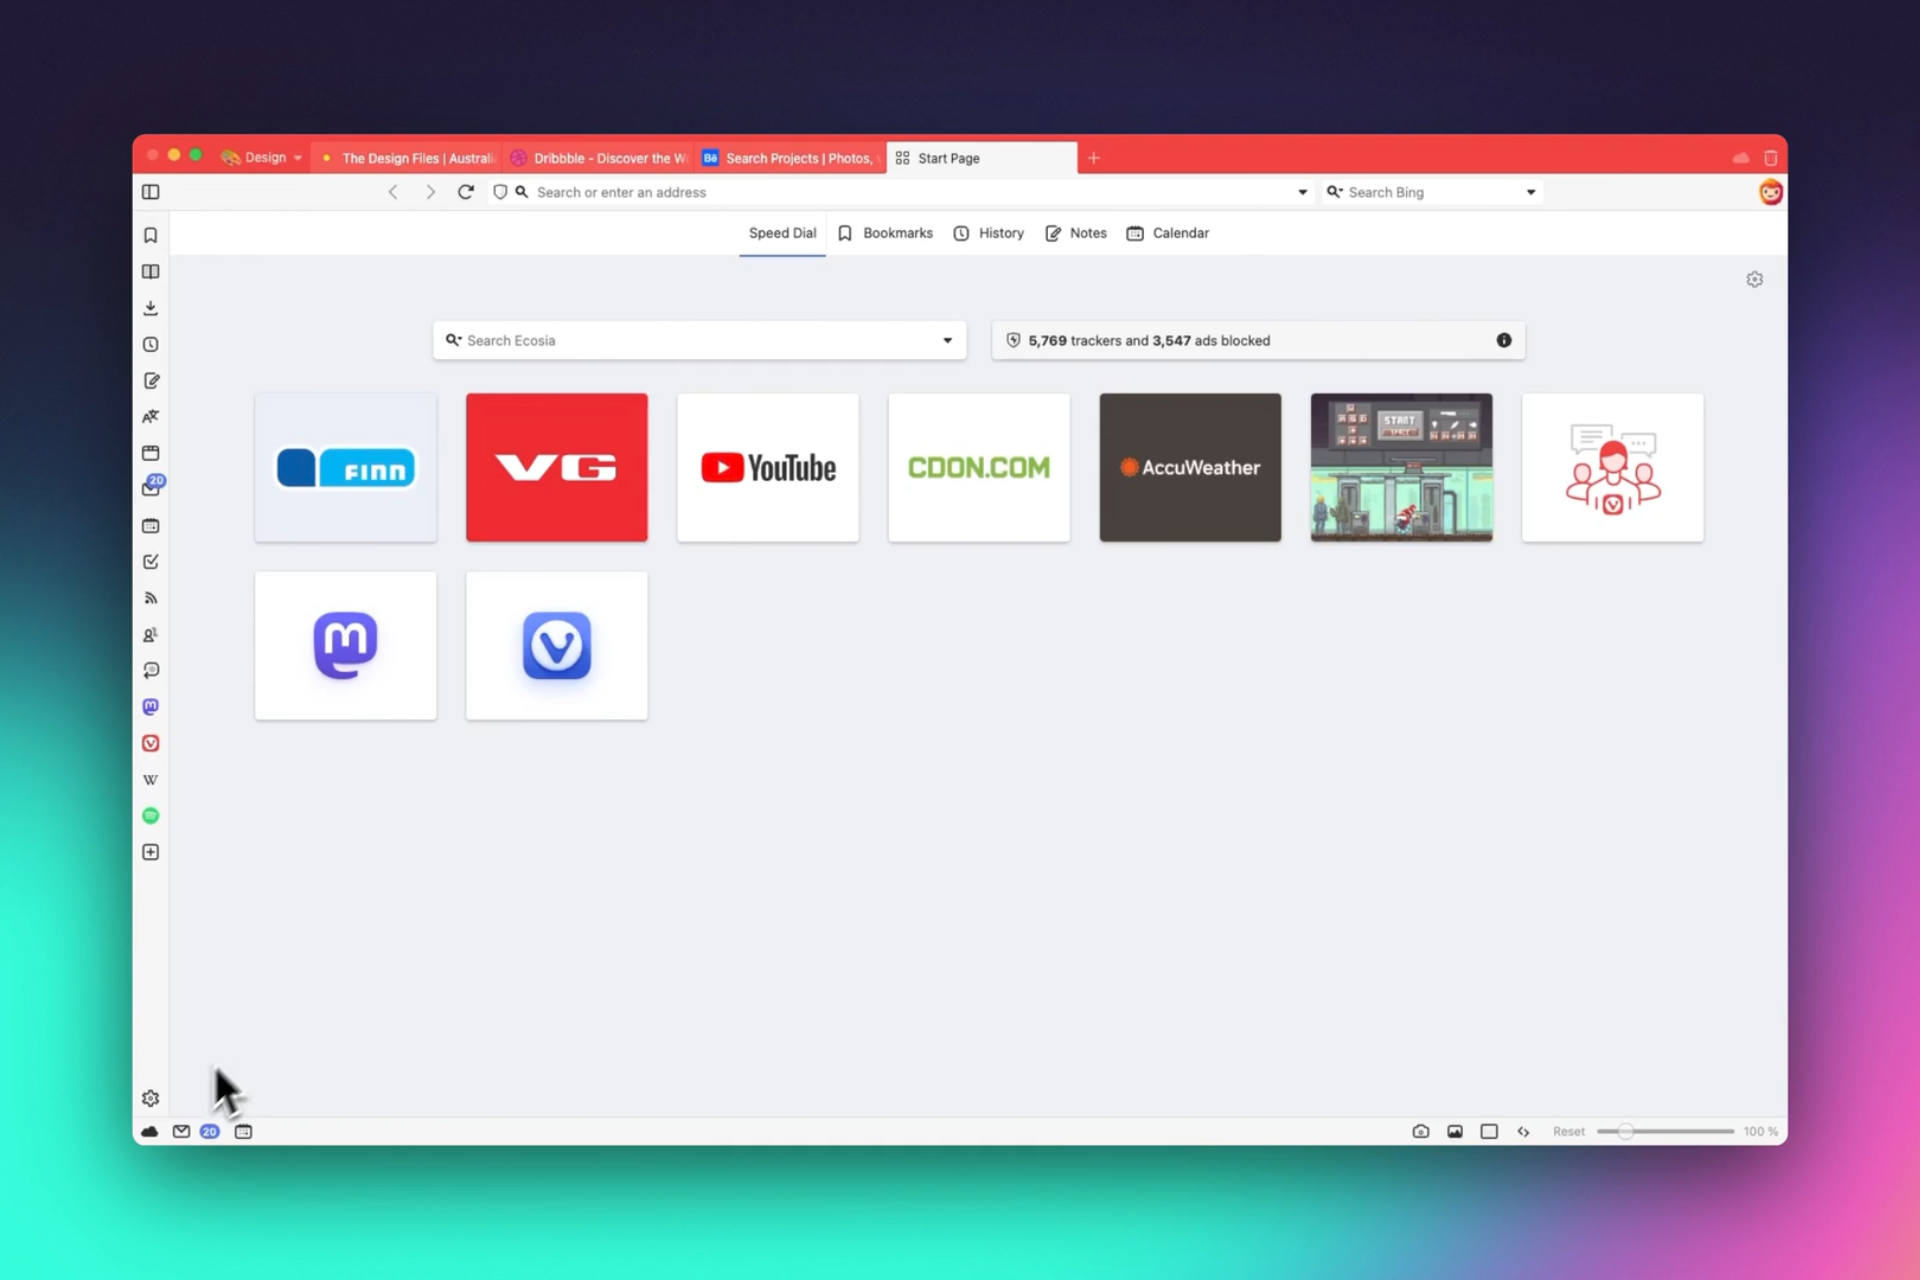Viewport: 1920px width, 1280px height.
Task: Open the Notes panel in the sidebar
Action: [x=151, y=380]
